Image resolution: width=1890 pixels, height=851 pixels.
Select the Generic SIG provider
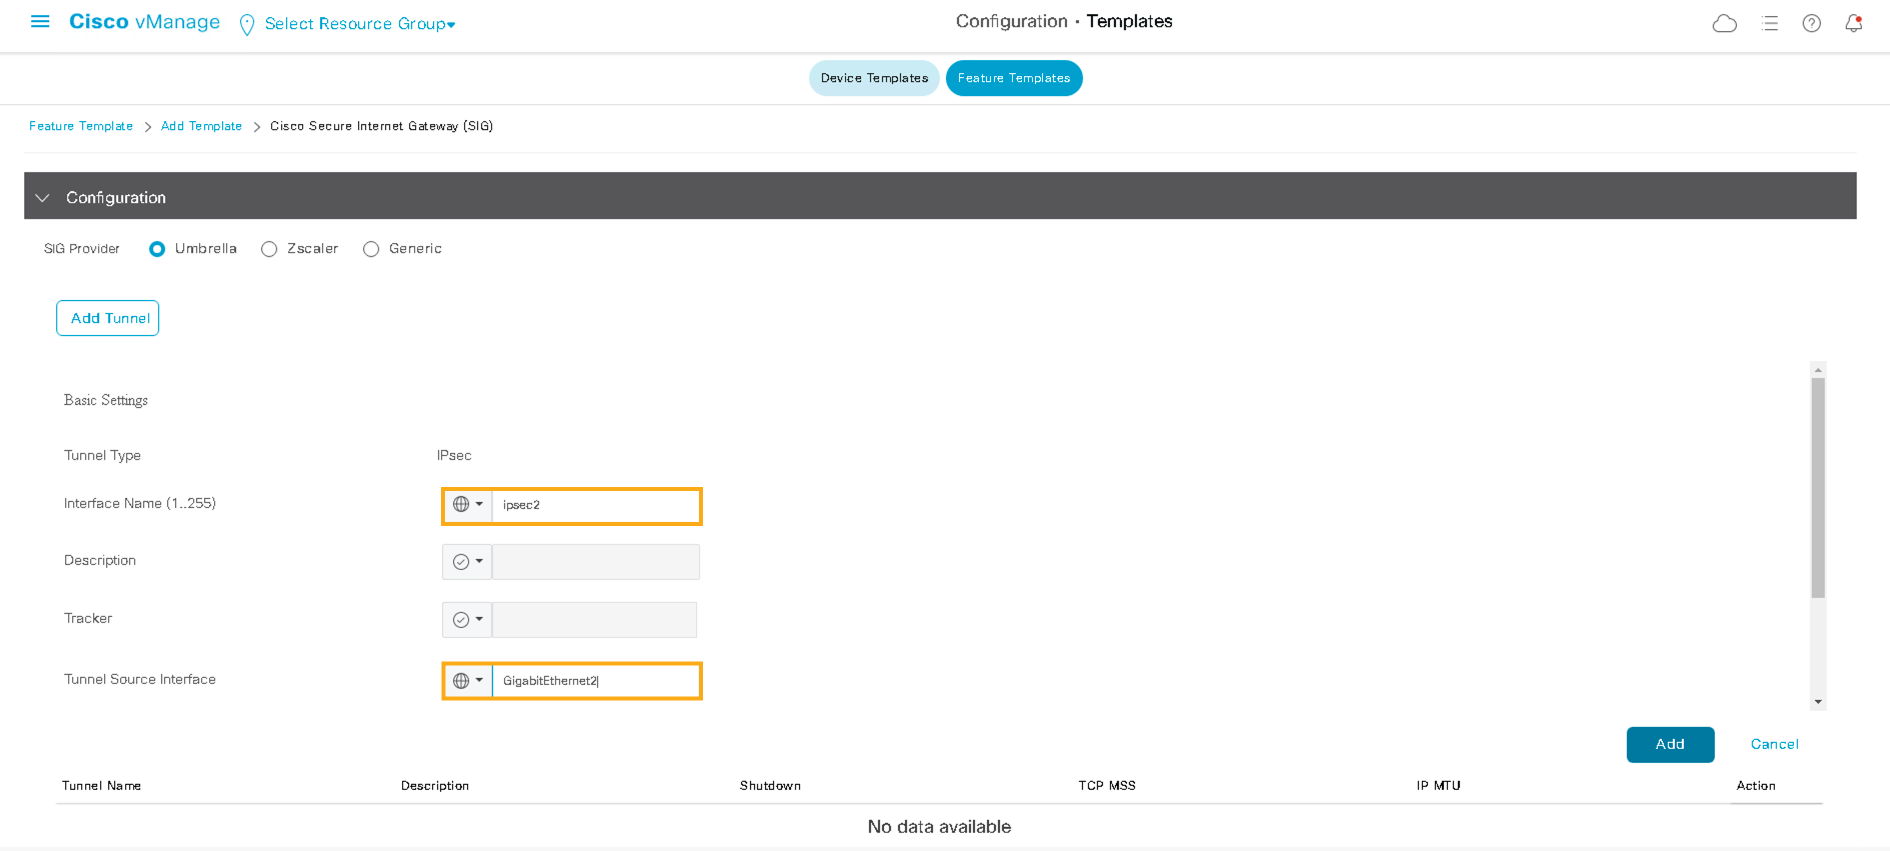[371, 249]
